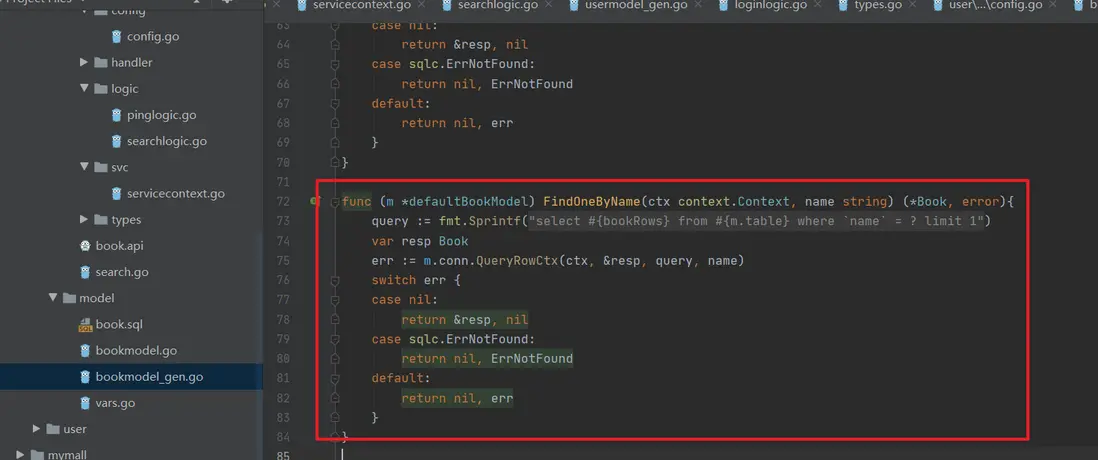Click the Go file icon beside search.go
Image resolution: width=1098 pixels, height=460 pixels.
(85, 272)
